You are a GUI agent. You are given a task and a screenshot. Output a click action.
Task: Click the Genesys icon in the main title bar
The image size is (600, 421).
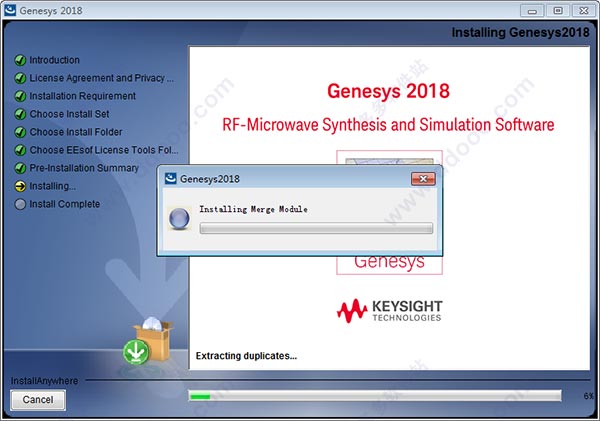point(10,10)
